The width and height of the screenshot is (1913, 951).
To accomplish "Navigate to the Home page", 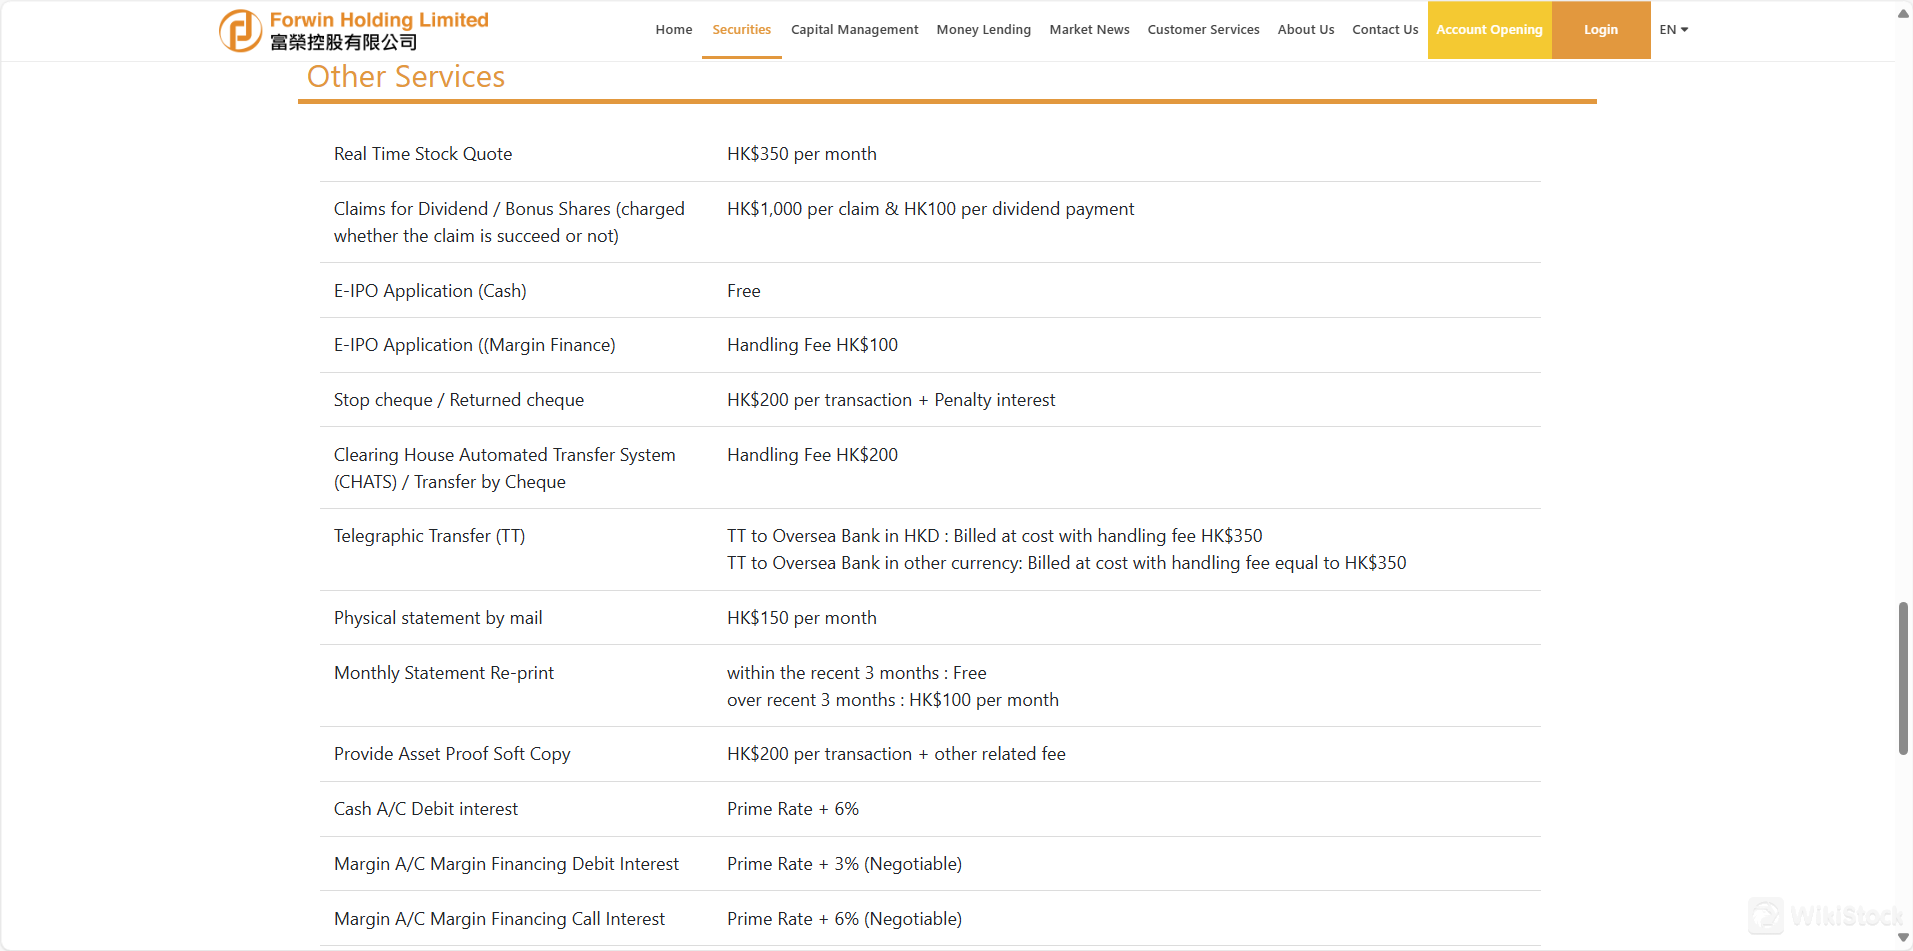I will (x=673, y=29).
